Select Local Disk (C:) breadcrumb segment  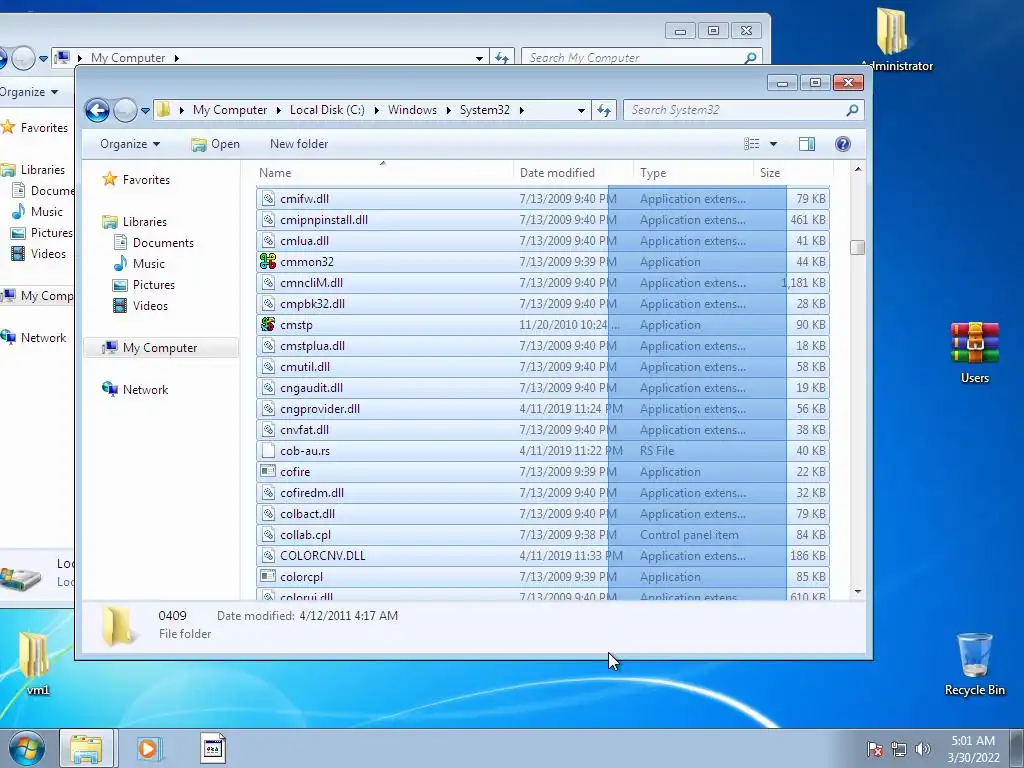[x=327, y=110]
